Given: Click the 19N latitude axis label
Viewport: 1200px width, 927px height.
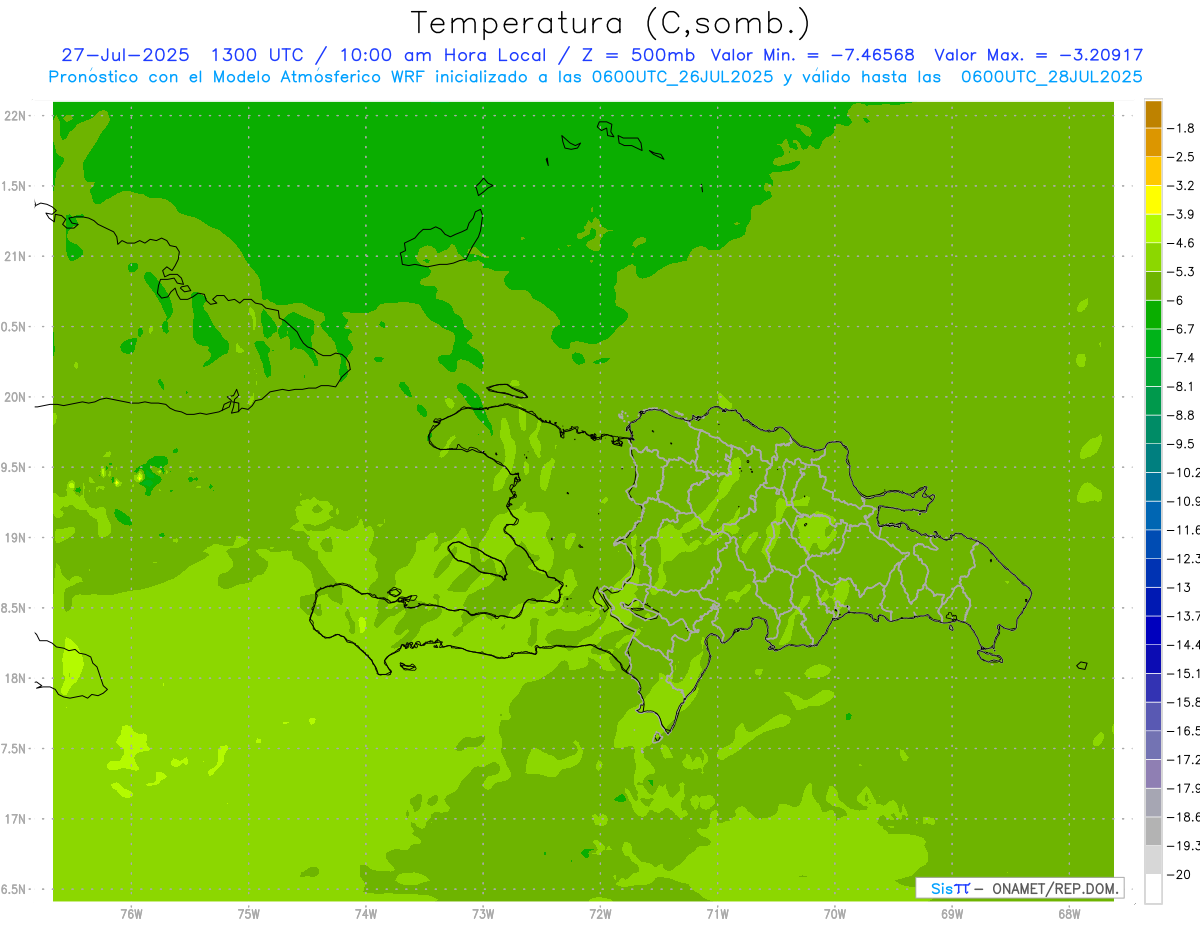Looking at the screenshot, I should tap(16, 537).
